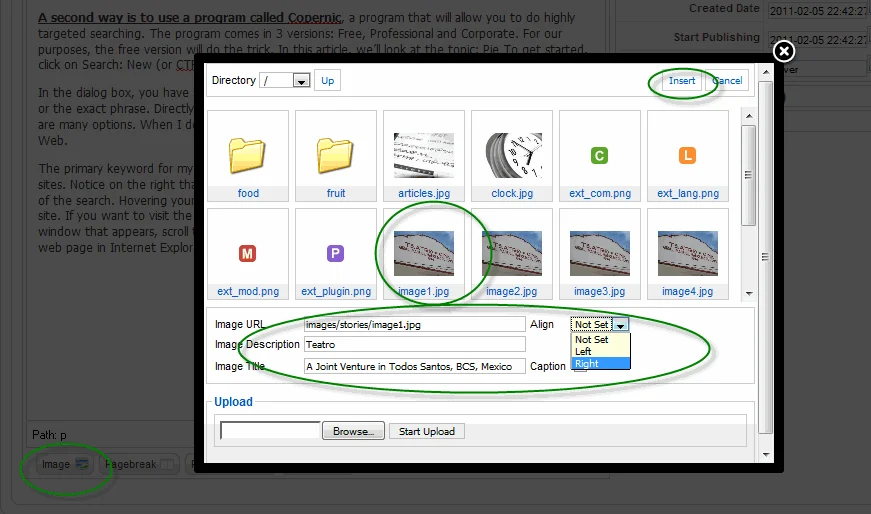Select the clock.jpg thumbnail

(514, 156)
